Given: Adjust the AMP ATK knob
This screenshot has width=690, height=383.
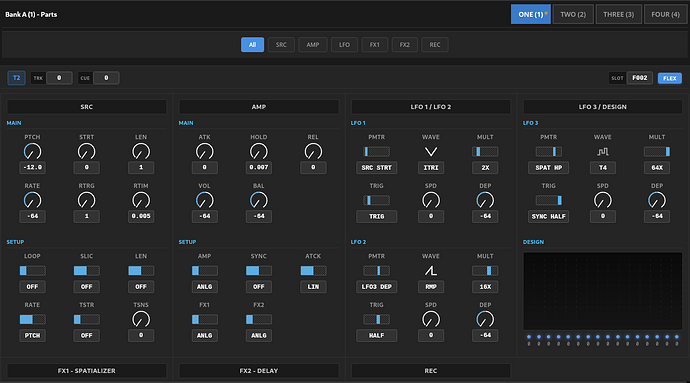Looking at the screenshot, I should coord(204,151).
